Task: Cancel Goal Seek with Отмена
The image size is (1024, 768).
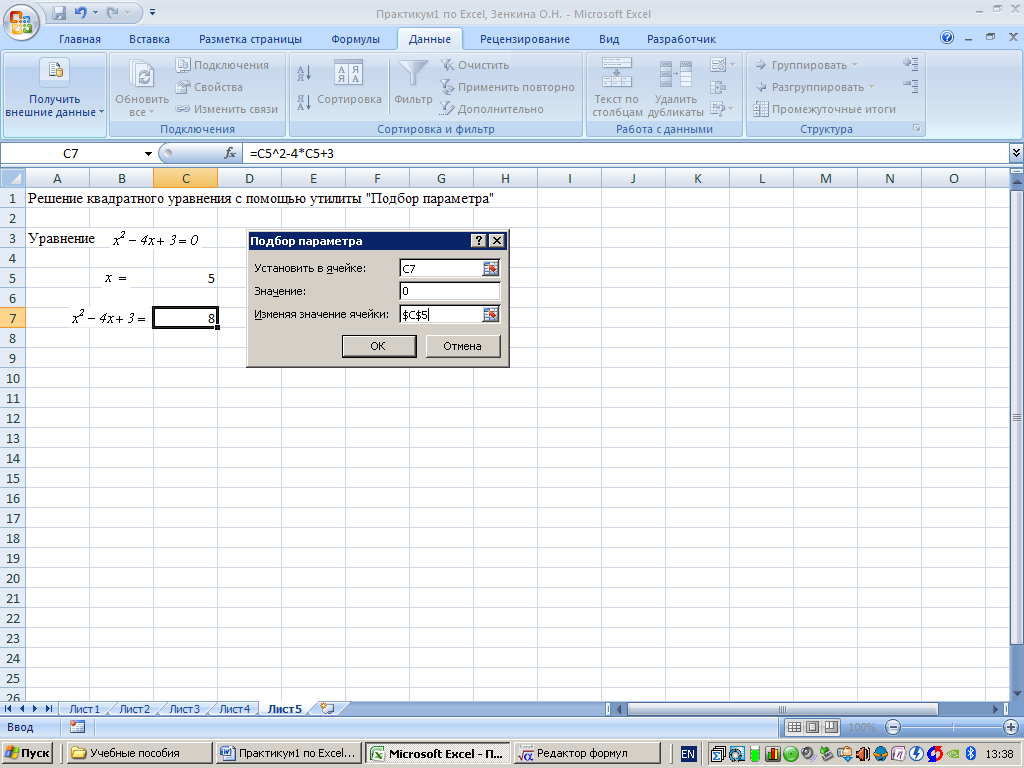Action: pos(462,346)
